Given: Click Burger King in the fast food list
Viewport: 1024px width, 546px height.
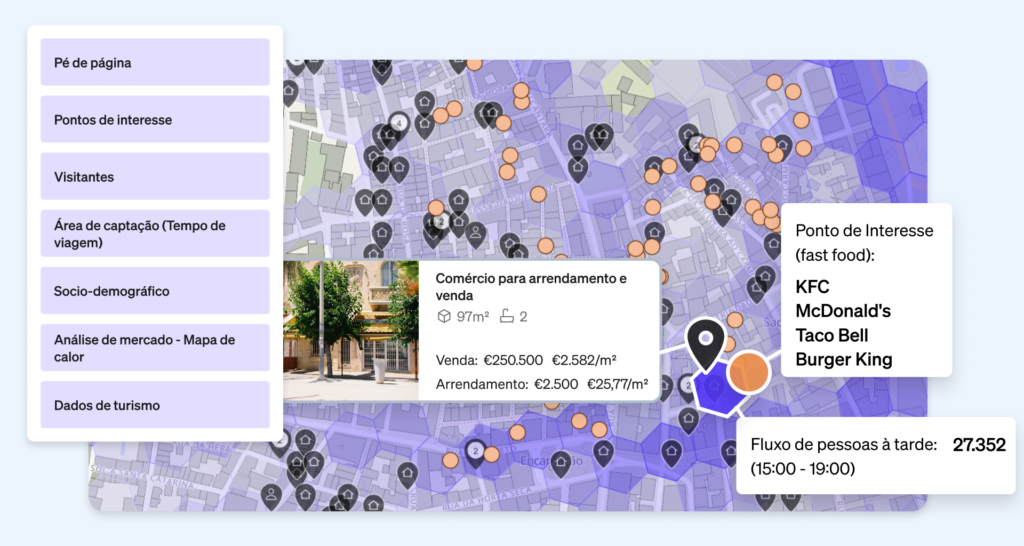Looking at the screenshot, I should 844,360.
